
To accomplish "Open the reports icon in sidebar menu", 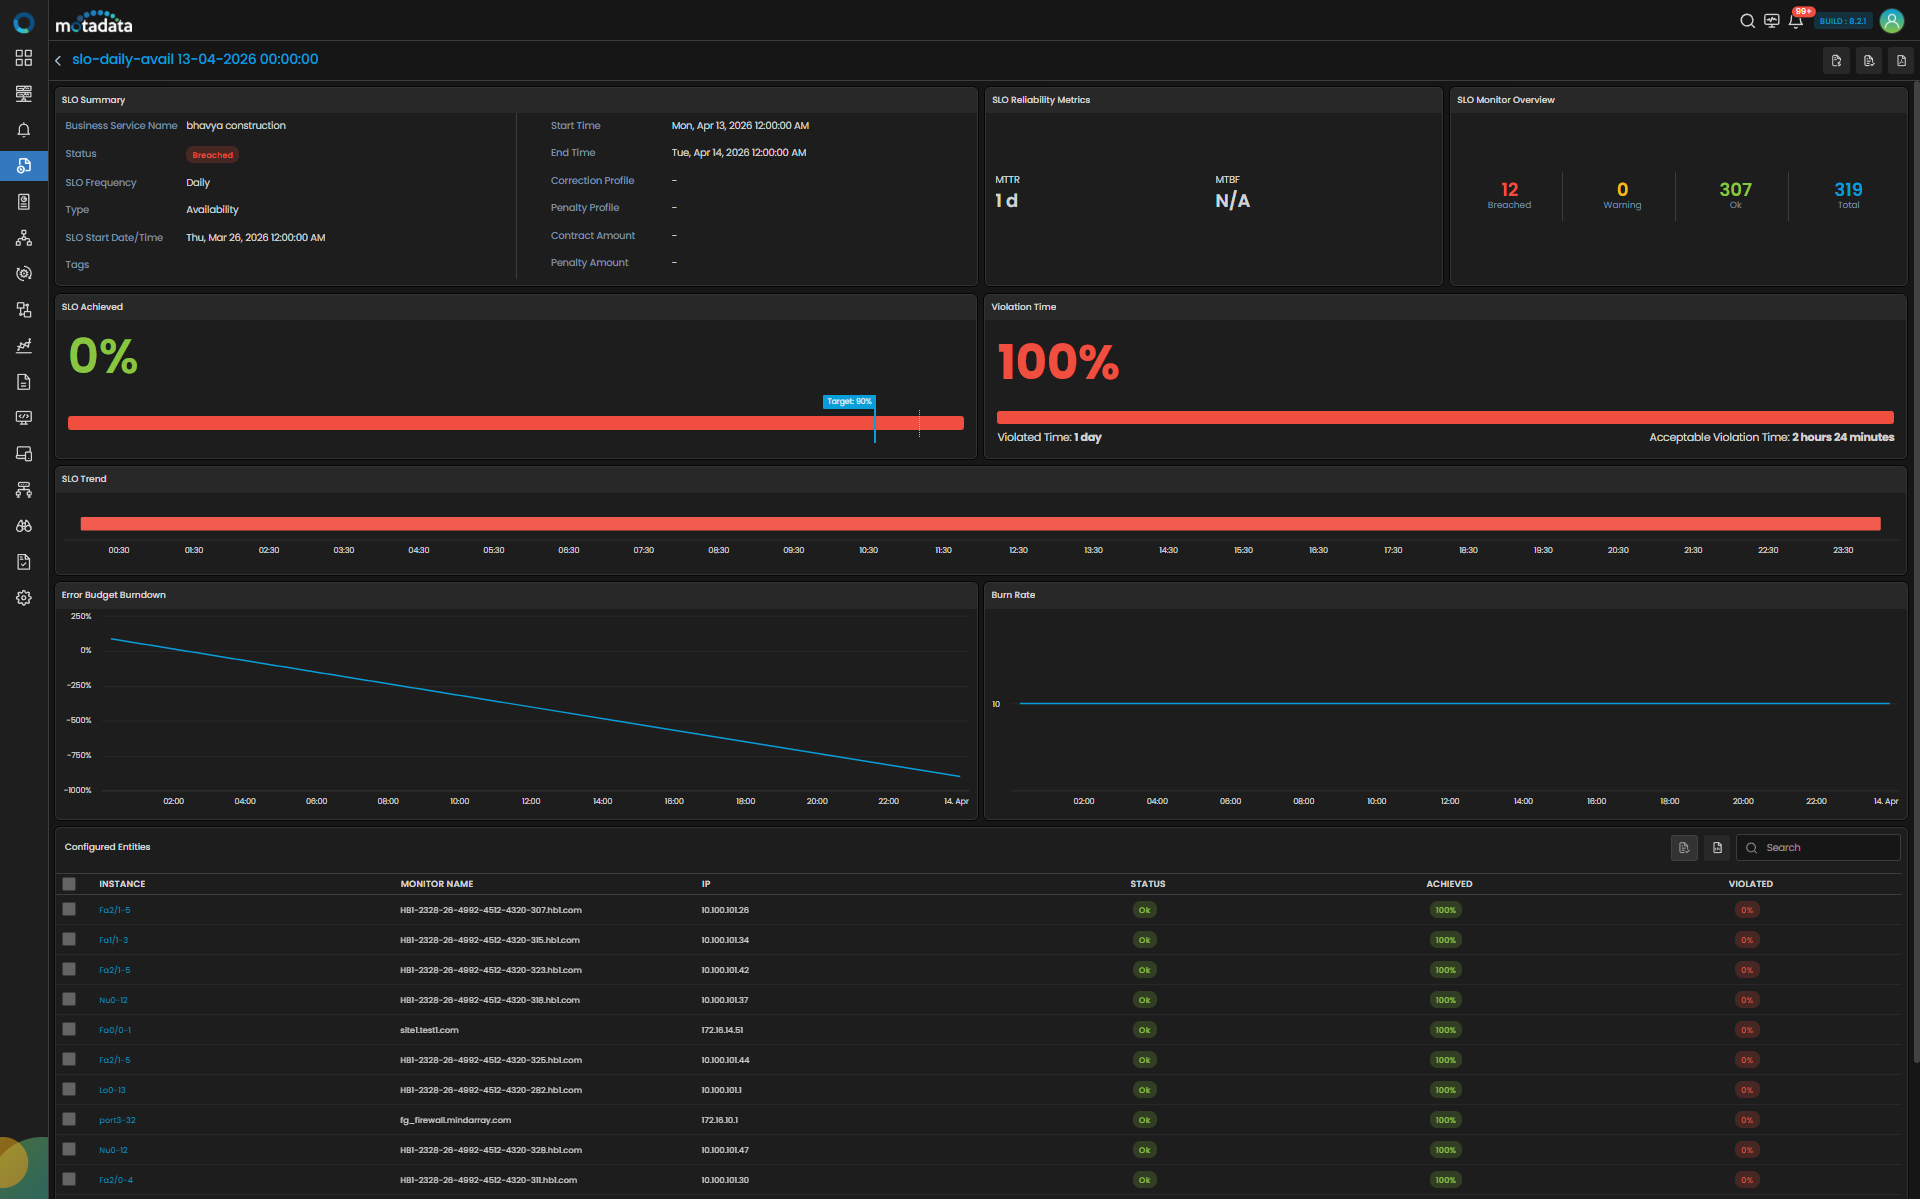I will coord(24,382).
